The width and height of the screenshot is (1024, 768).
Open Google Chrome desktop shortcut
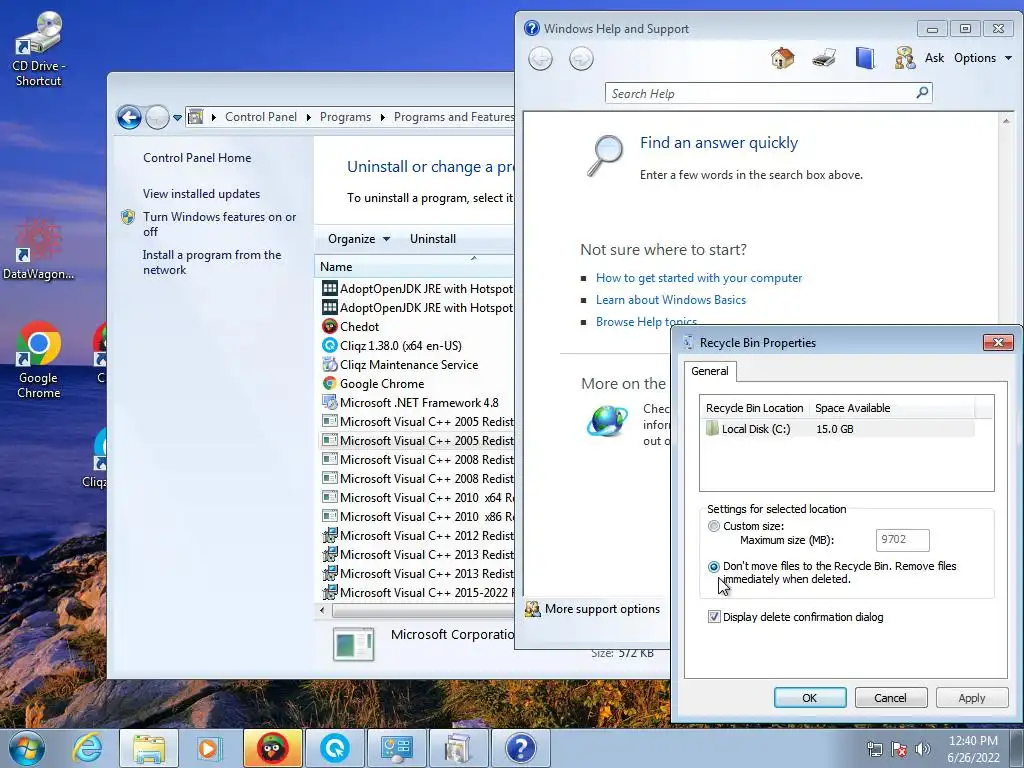tap(39, 360)
